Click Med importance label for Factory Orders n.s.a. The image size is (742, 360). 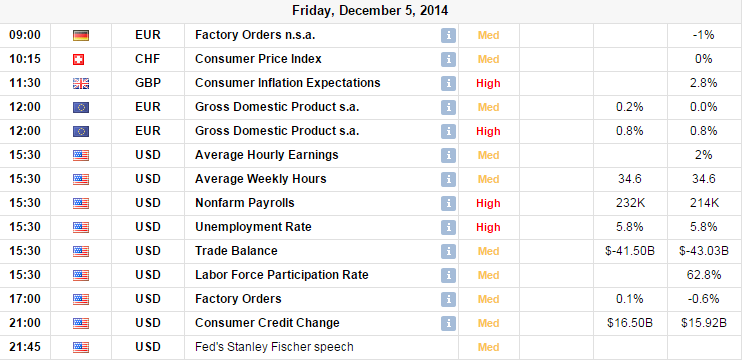click(488, 35)
